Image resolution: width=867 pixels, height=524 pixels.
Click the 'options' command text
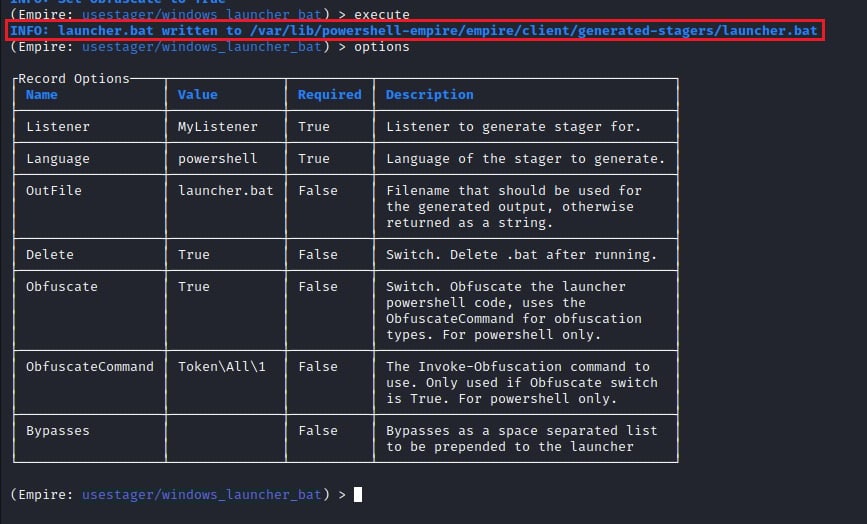(x=382, y=47)
